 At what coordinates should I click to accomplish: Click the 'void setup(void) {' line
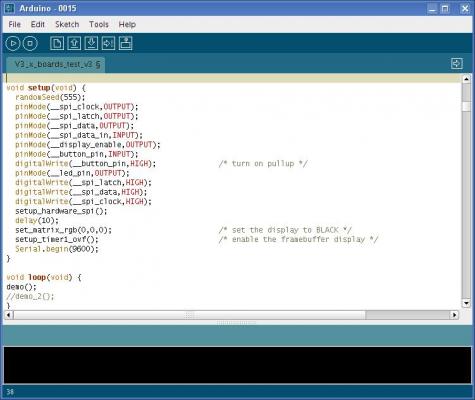pos(46,88)
